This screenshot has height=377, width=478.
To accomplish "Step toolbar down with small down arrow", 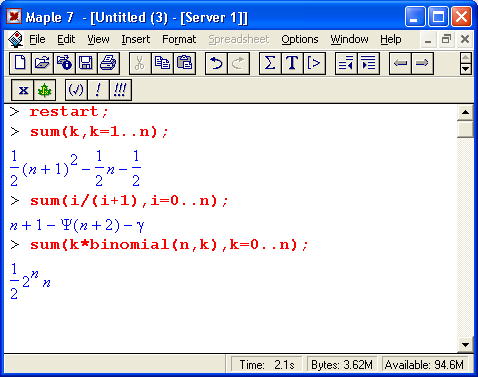I will click(466, 69).
